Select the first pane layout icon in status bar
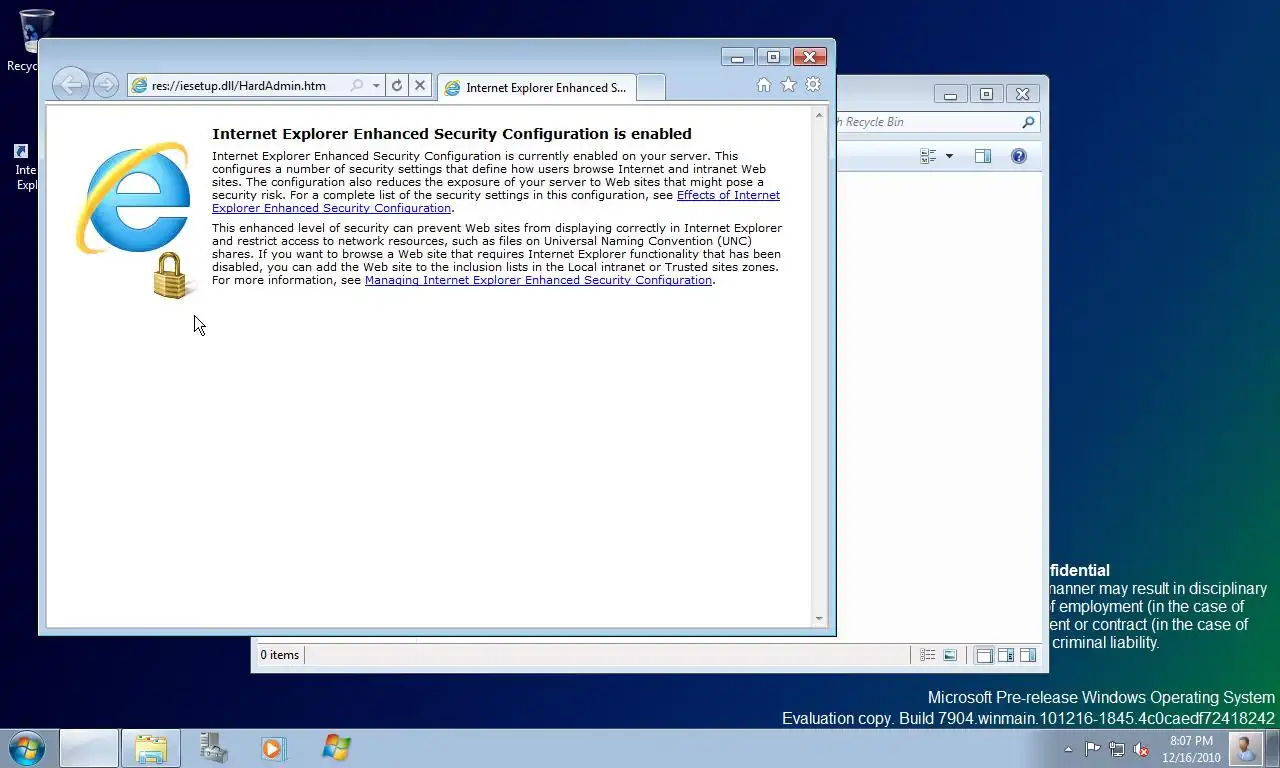This screenshot has width=1280, height=768. 984,655
